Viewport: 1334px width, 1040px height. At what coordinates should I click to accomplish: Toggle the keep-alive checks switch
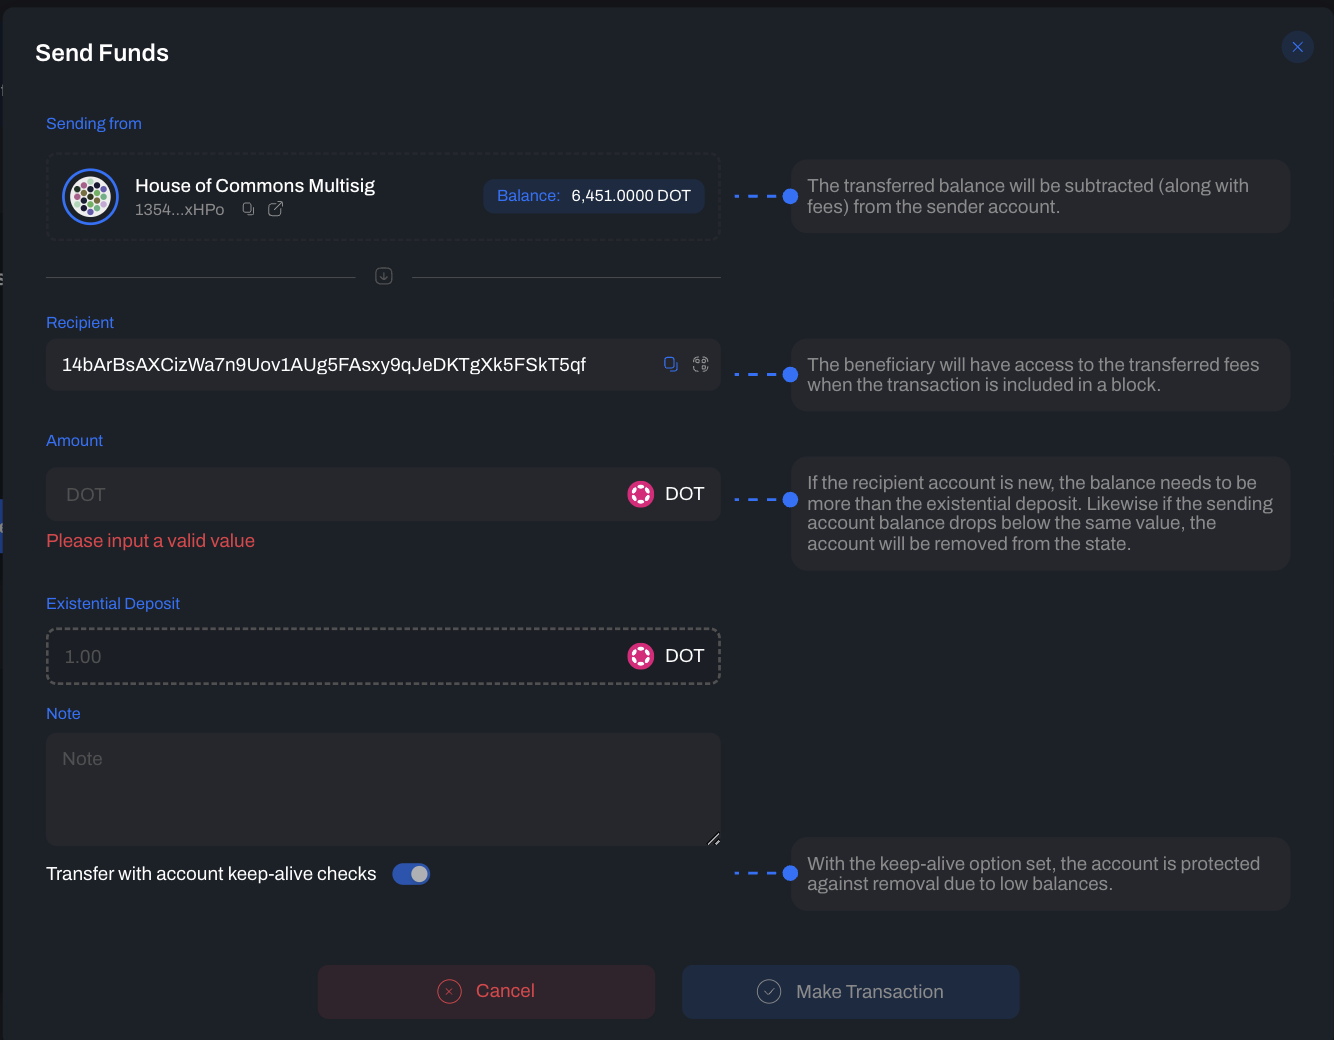click(x=411, y=874)
